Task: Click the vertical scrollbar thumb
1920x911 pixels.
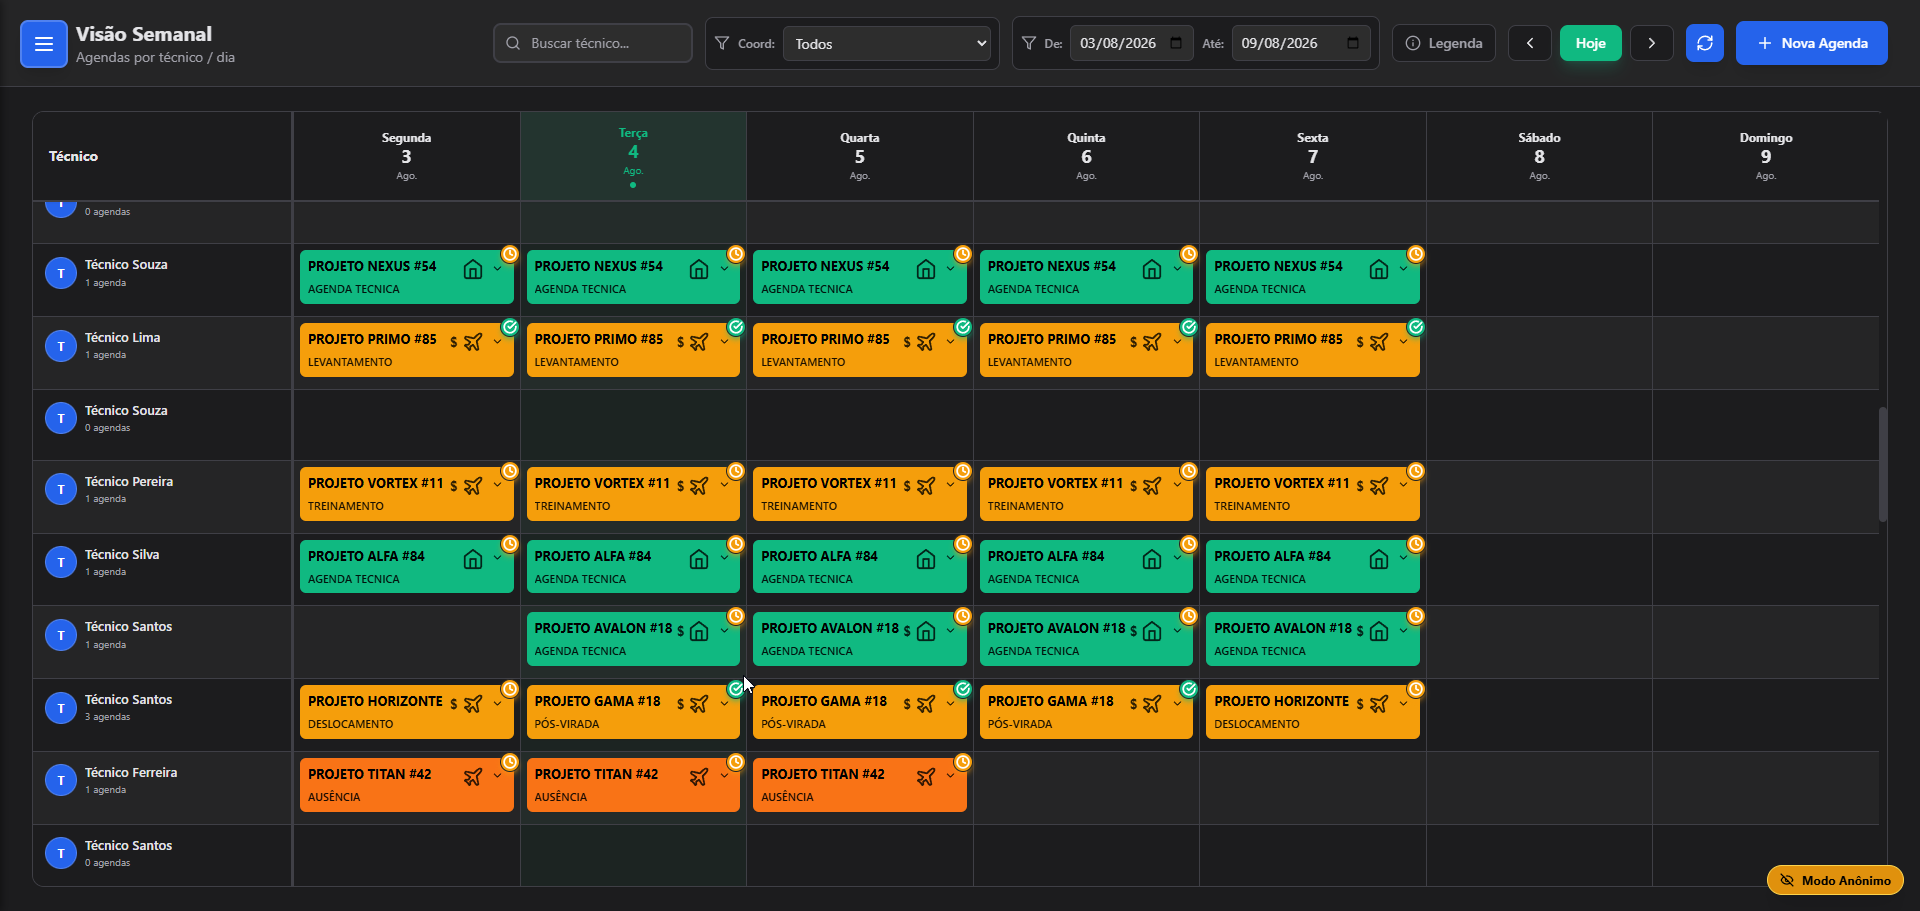Action: coord(1883,464)
